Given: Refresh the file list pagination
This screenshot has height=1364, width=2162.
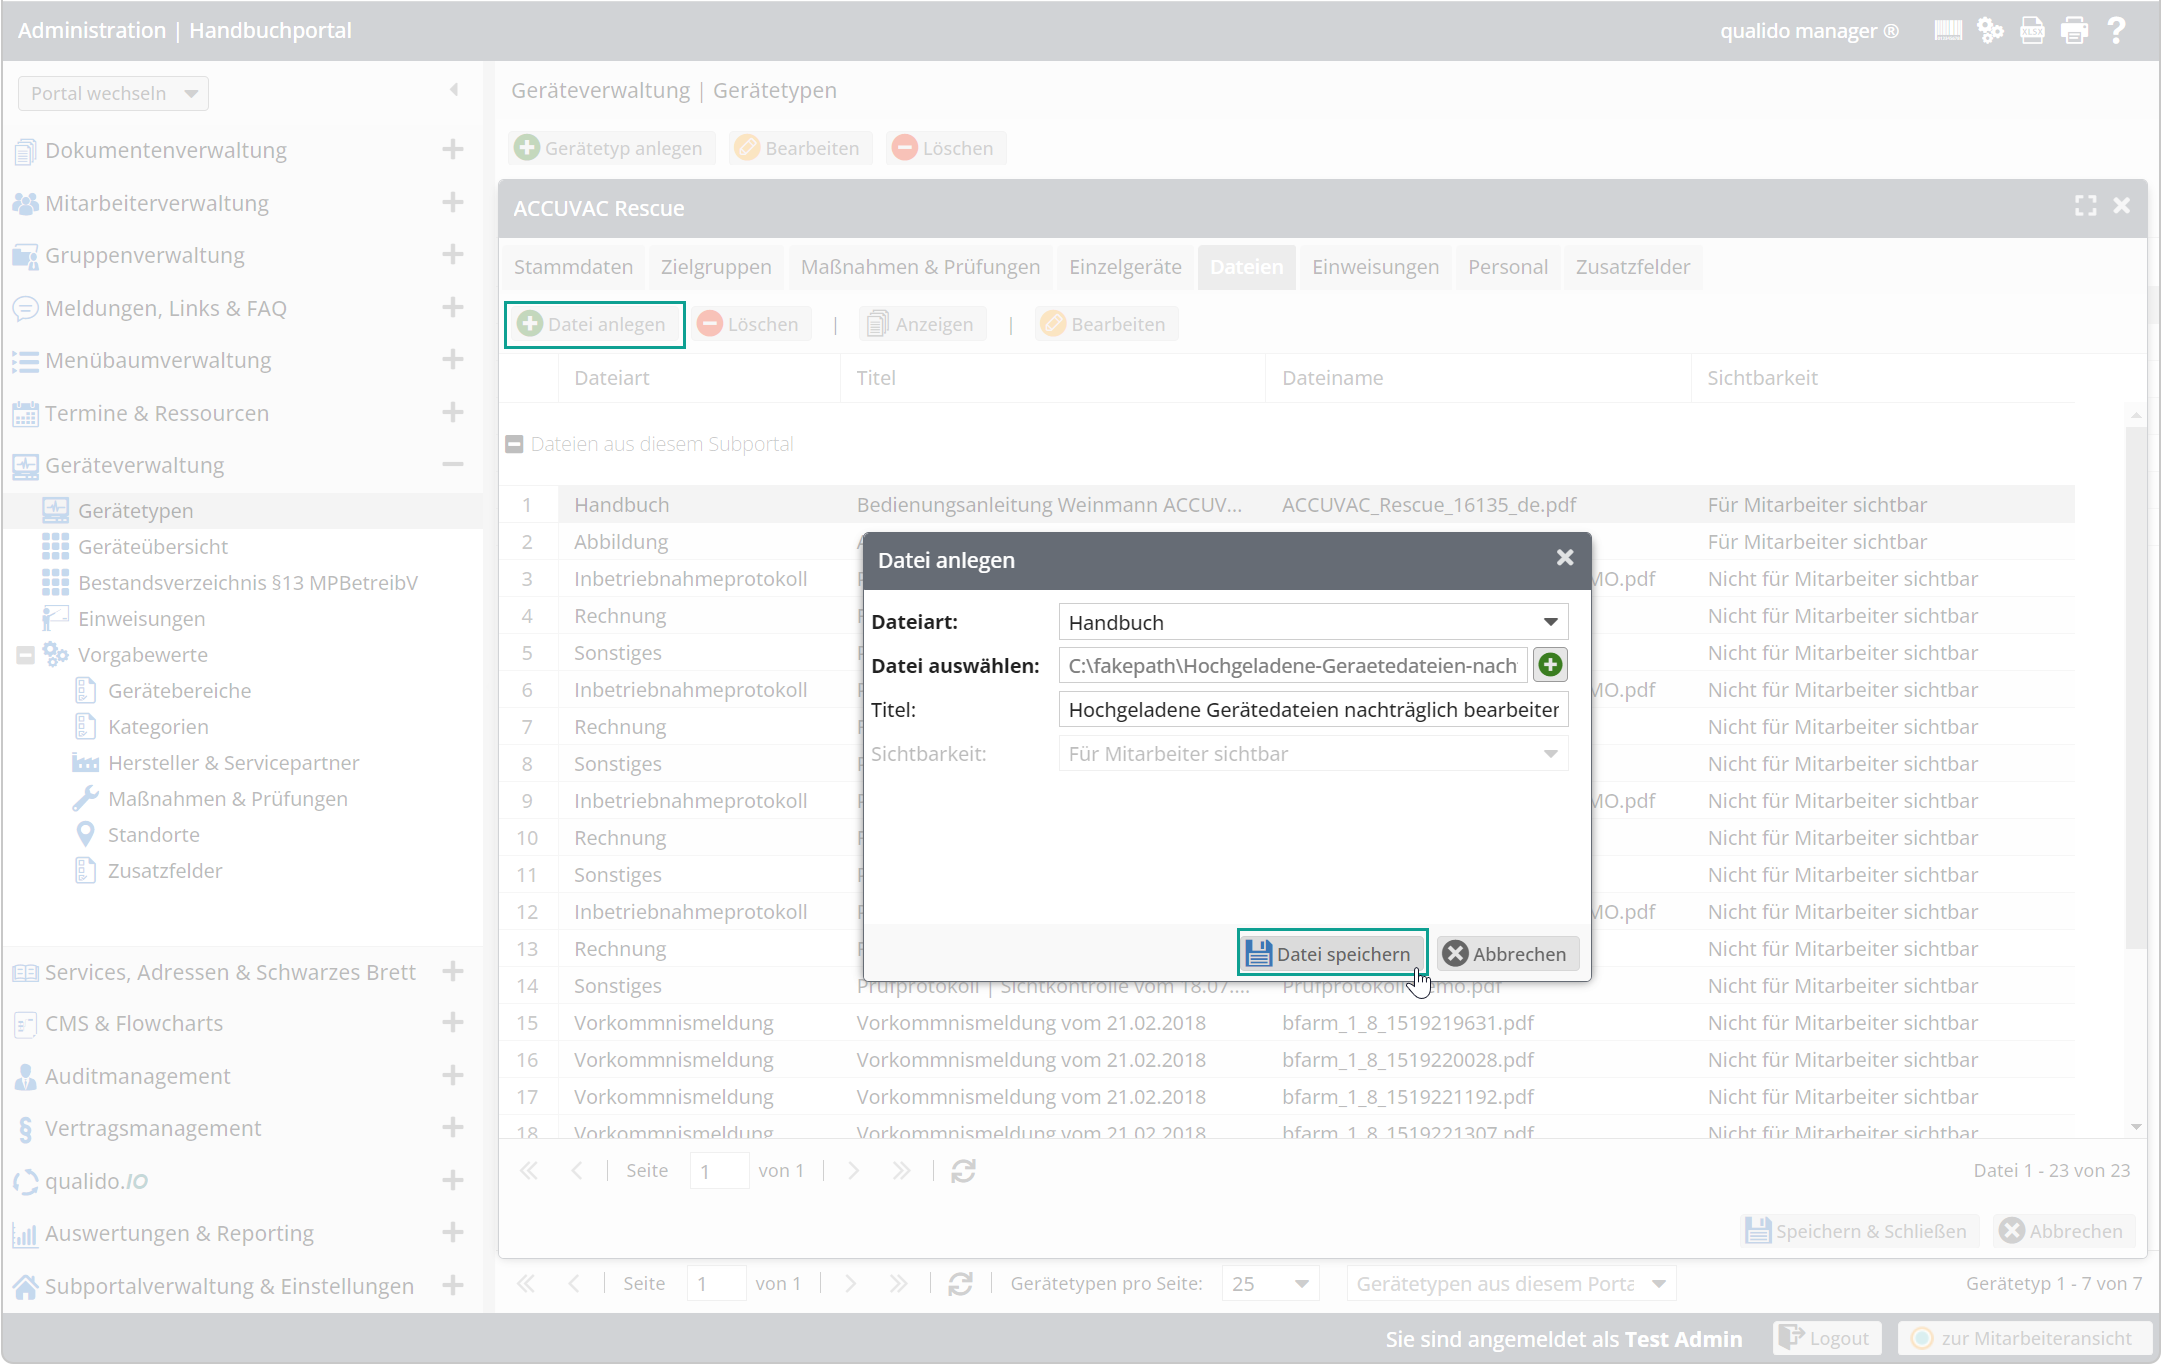Looking at the screenshot, I should tap(963, 1171).
